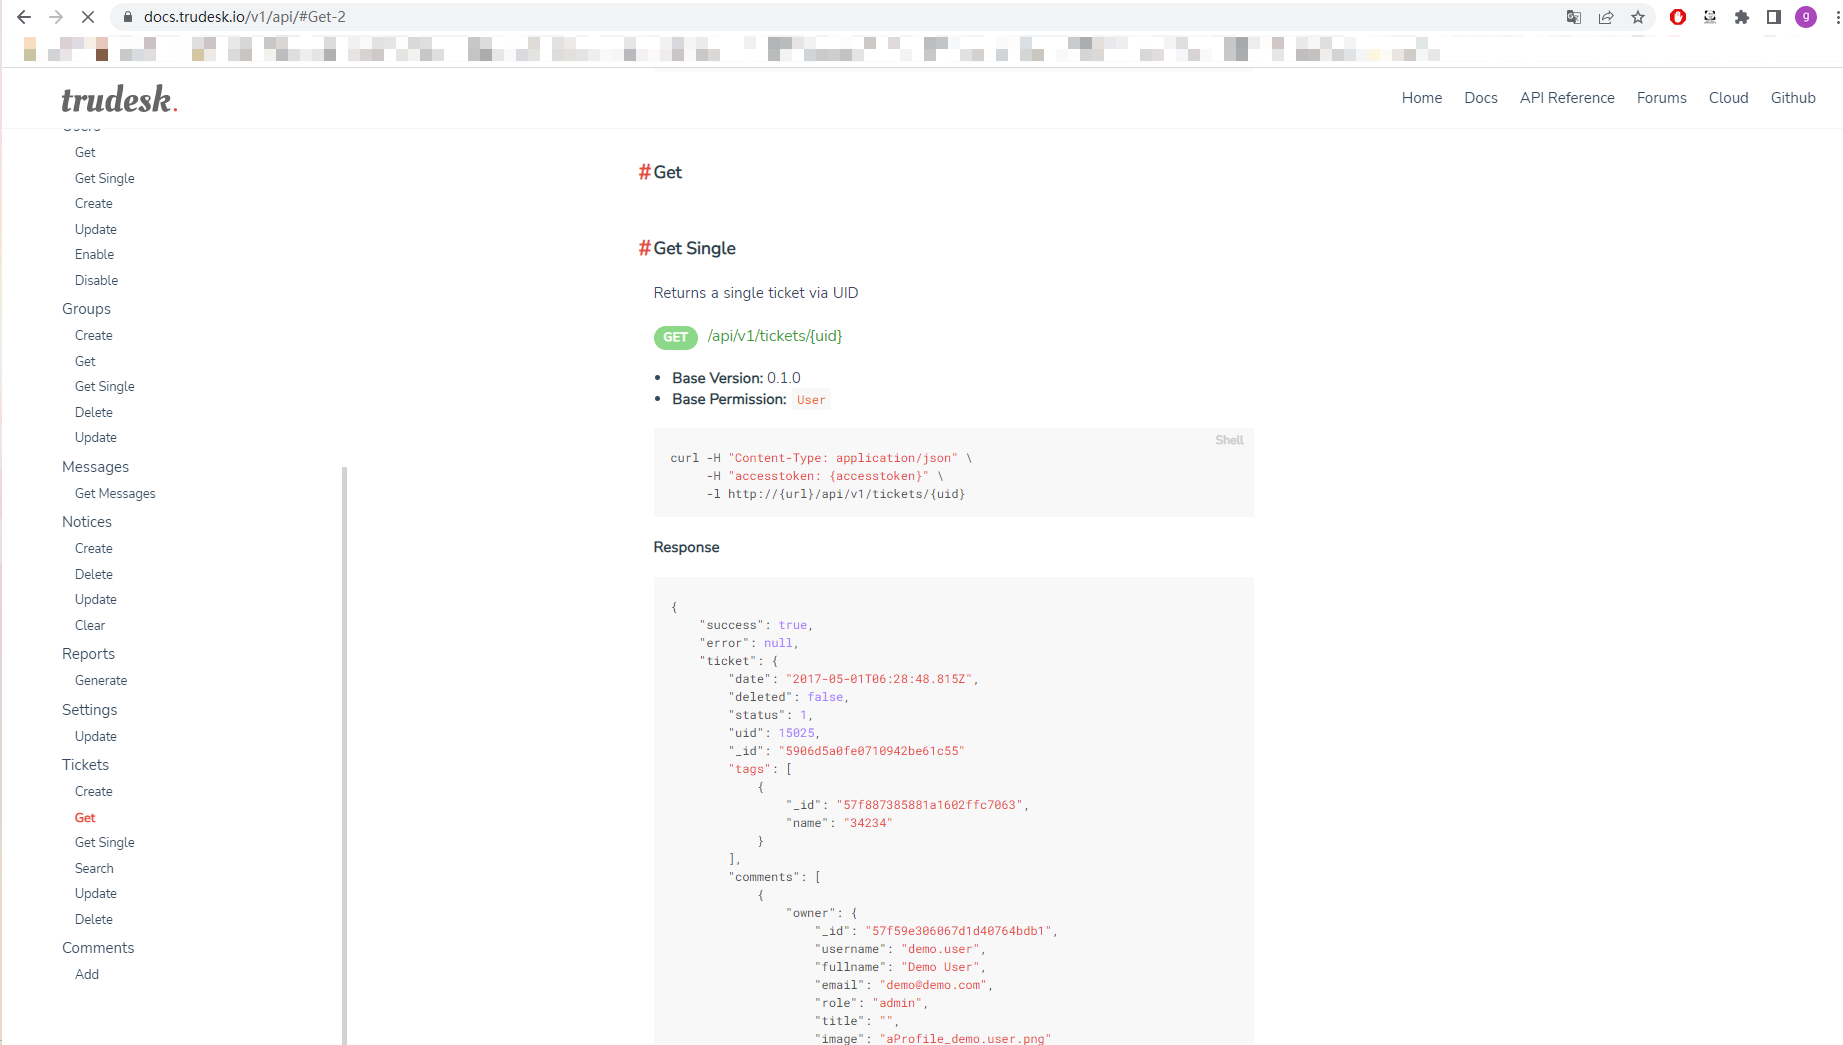Select Delete under Groups in sidebar
This screenshot has height=1045, width=1843.
pyautogui.click(x=94, y=413)
